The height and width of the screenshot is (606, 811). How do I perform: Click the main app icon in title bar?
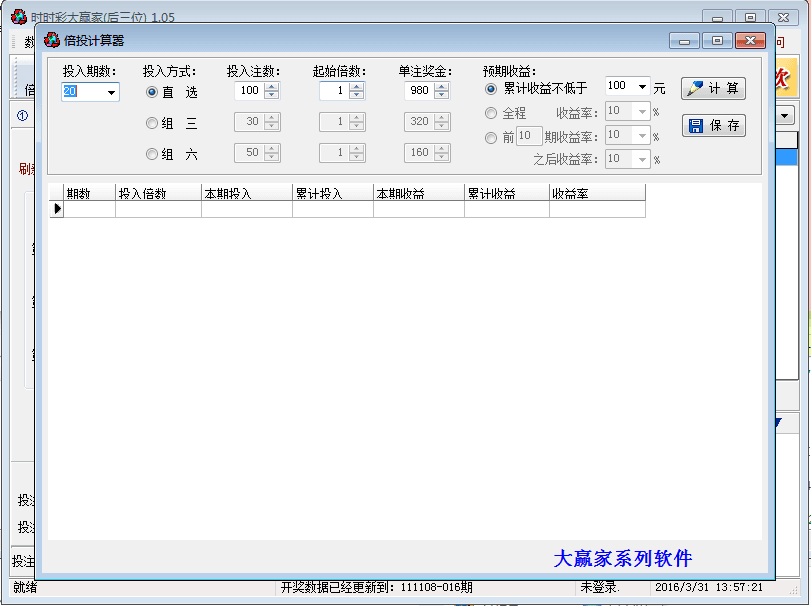pyautogui.click(x=18, y=17)
